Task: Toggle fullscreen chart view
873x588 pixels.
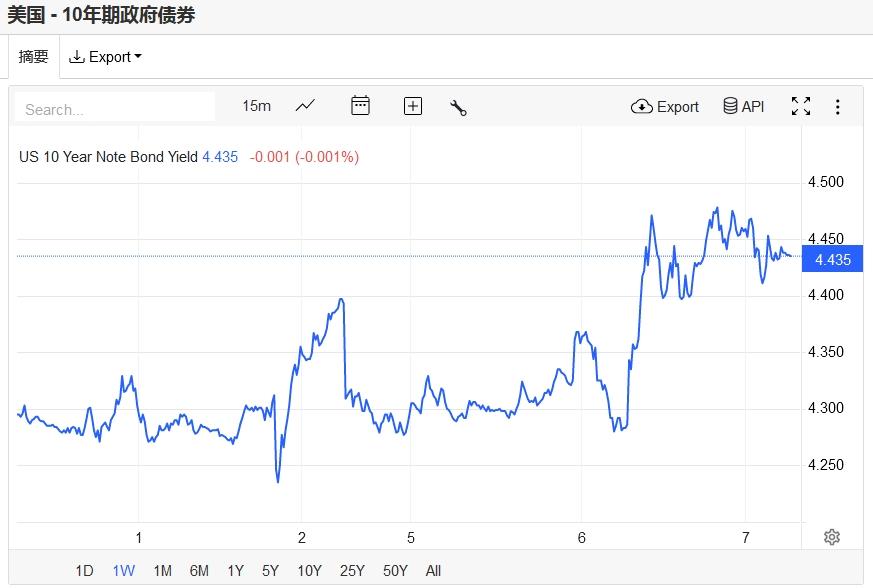Action: point(801,106)
